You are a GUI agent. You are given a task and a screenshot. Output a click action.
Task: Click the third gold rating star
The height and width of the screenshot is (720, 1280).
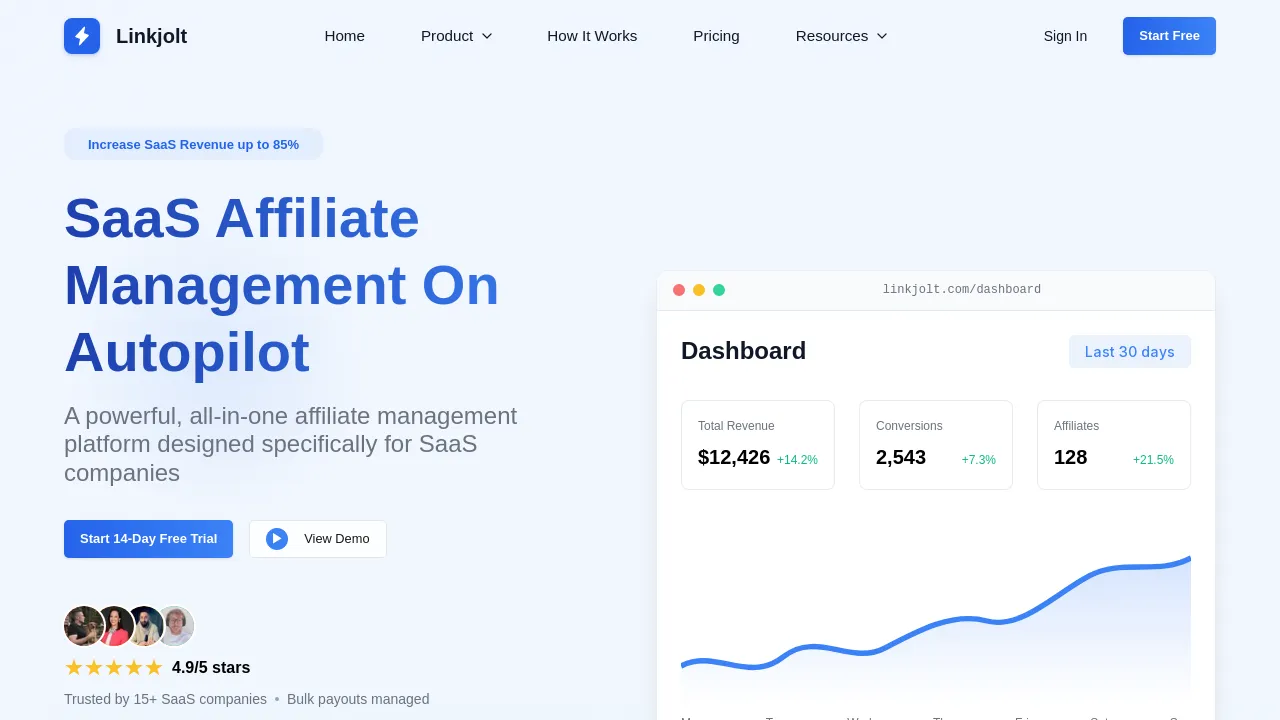pyautogui.click(x=114, y=667)
